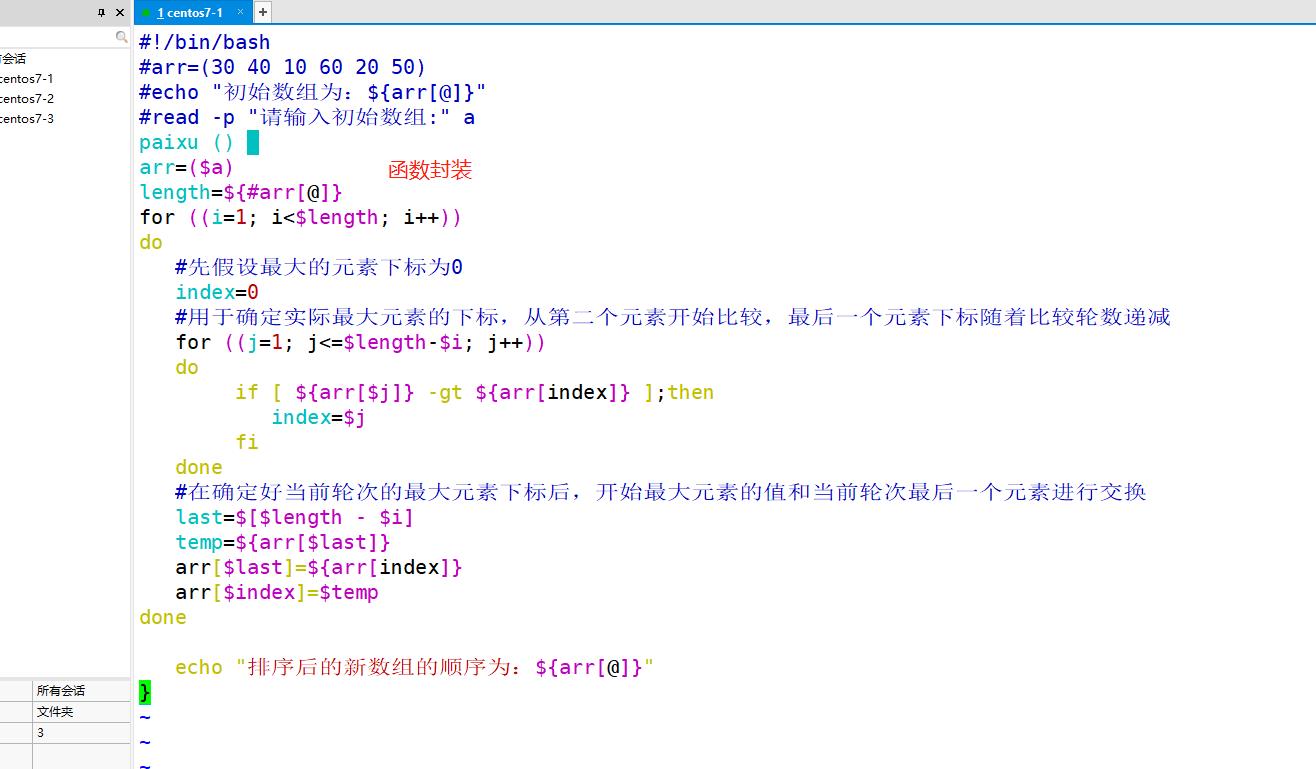Click the fi keyword
The height and width of the screenshot is (769, 1316).
coord(247,442)
